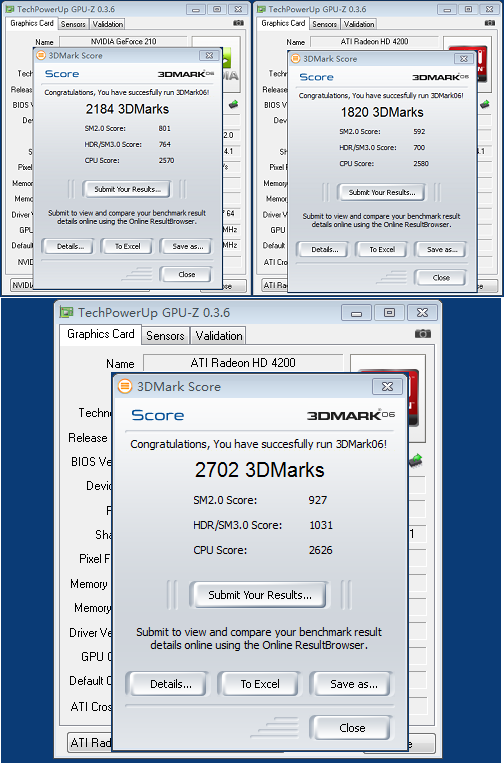The height and width of the screenshot is (763, 504).
Task: Click the SM2.0 Score value 927
Action: pyautogui.click(x=318, y=500)
